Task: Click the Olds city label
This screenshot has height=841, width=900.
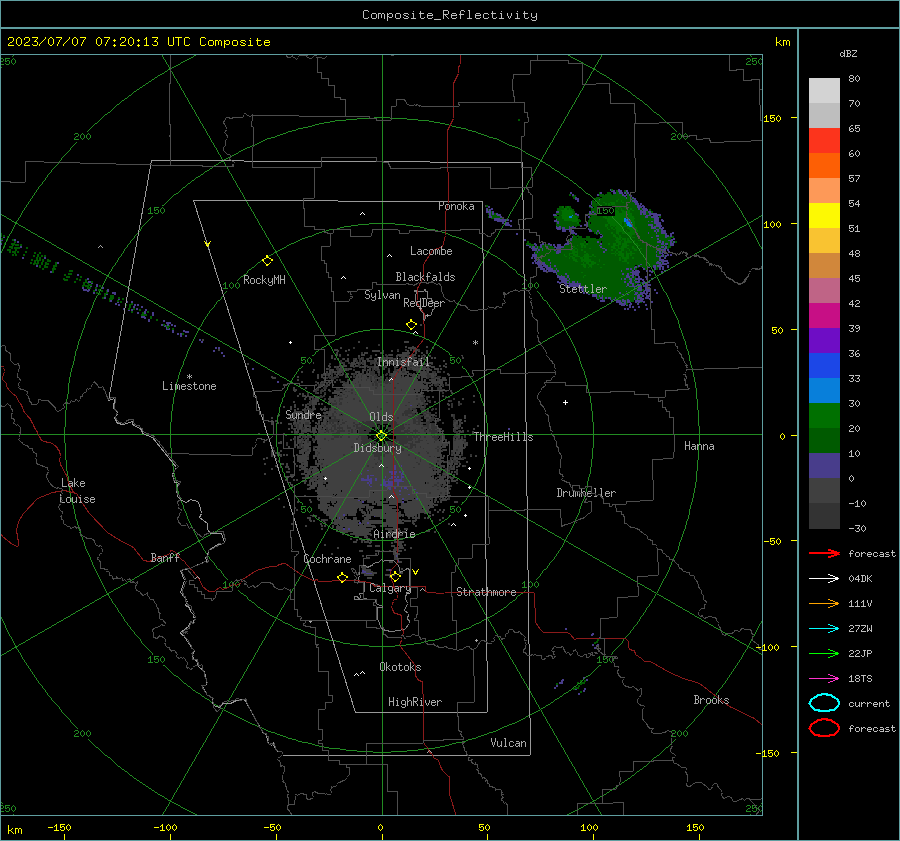Action: click(381, 417)
